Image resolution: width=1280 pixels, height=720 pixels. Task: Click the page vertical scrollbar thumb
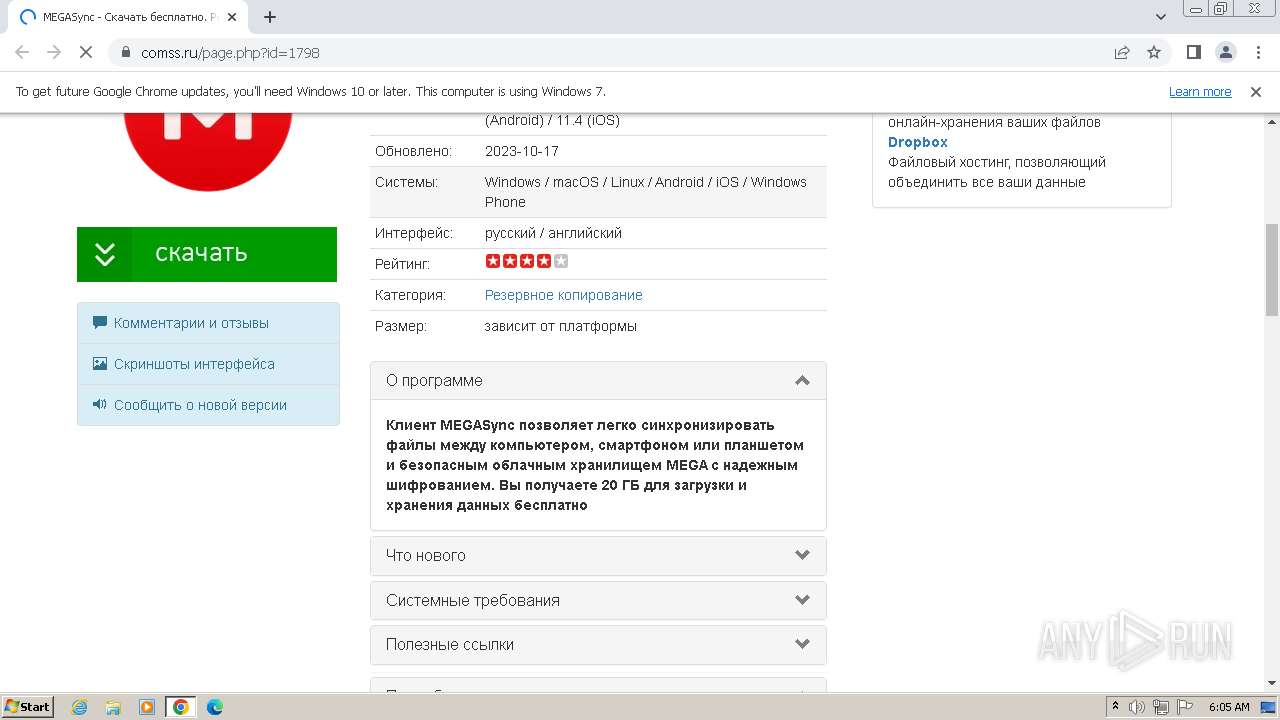click(1271, 270)
